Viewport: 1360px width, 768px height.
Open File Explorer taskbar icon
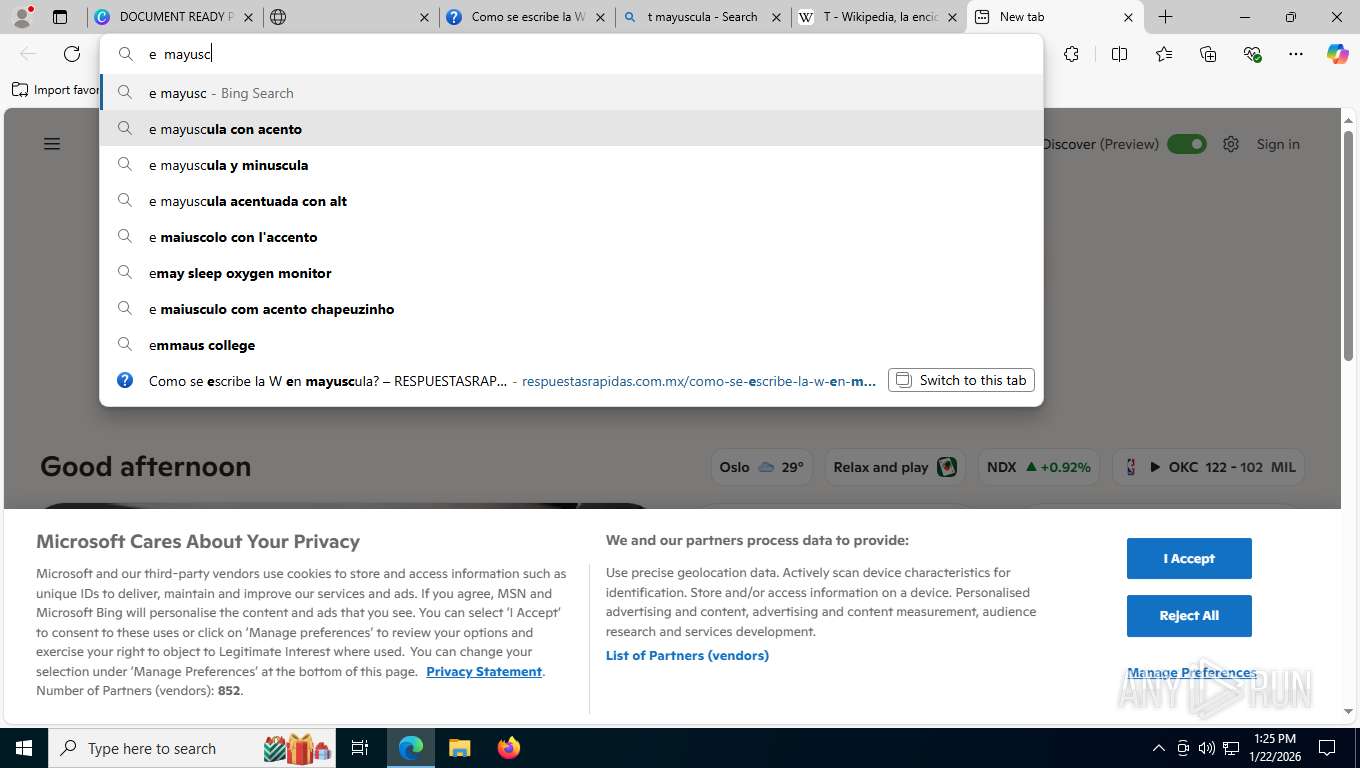459,748
